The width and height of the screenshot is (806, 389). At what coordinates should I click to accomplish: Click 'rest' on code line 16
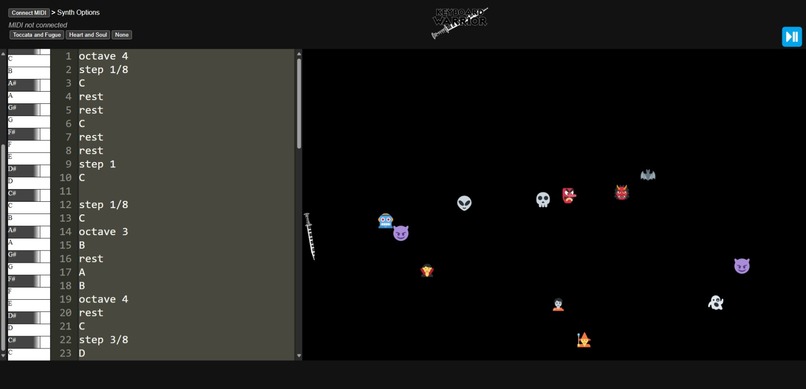[x=91, y=258]
